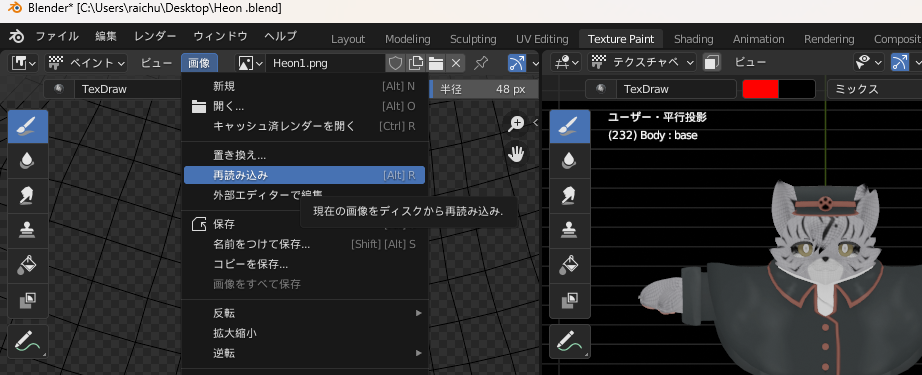Open the ヘルプ menu
The height and width of the screenshot is (375, 922).
coord(280,36)
